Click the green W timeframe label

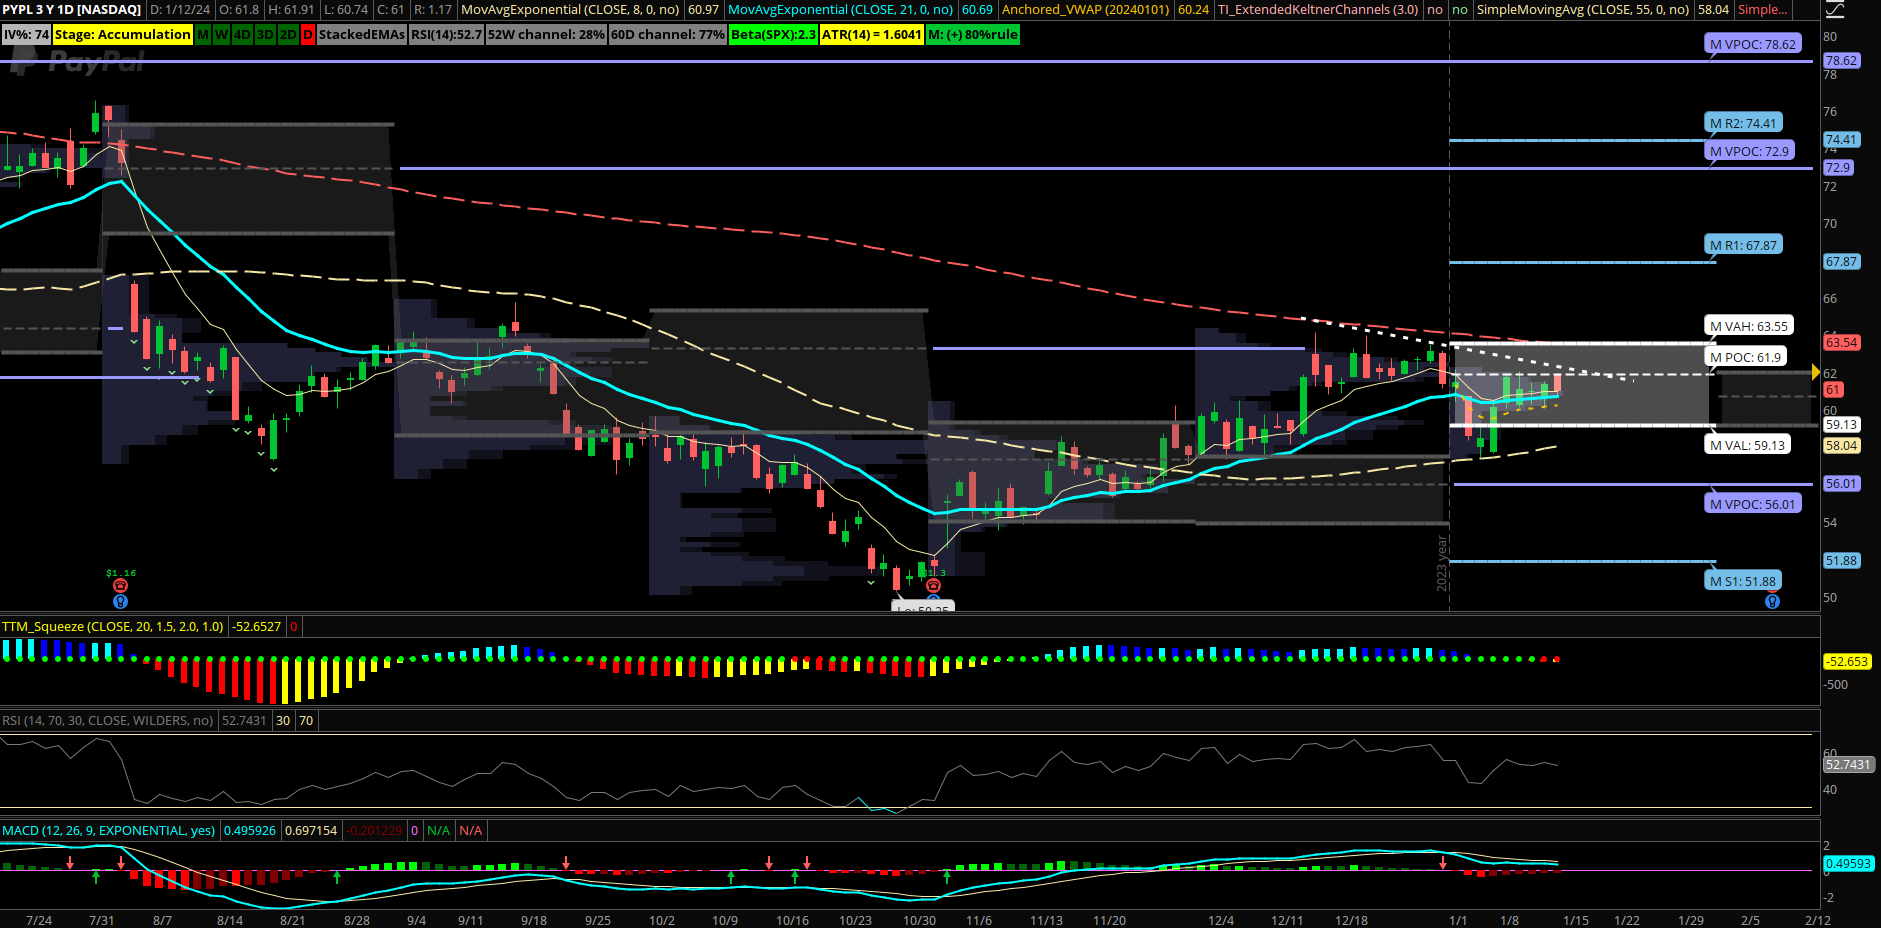[x=222, y=34]
